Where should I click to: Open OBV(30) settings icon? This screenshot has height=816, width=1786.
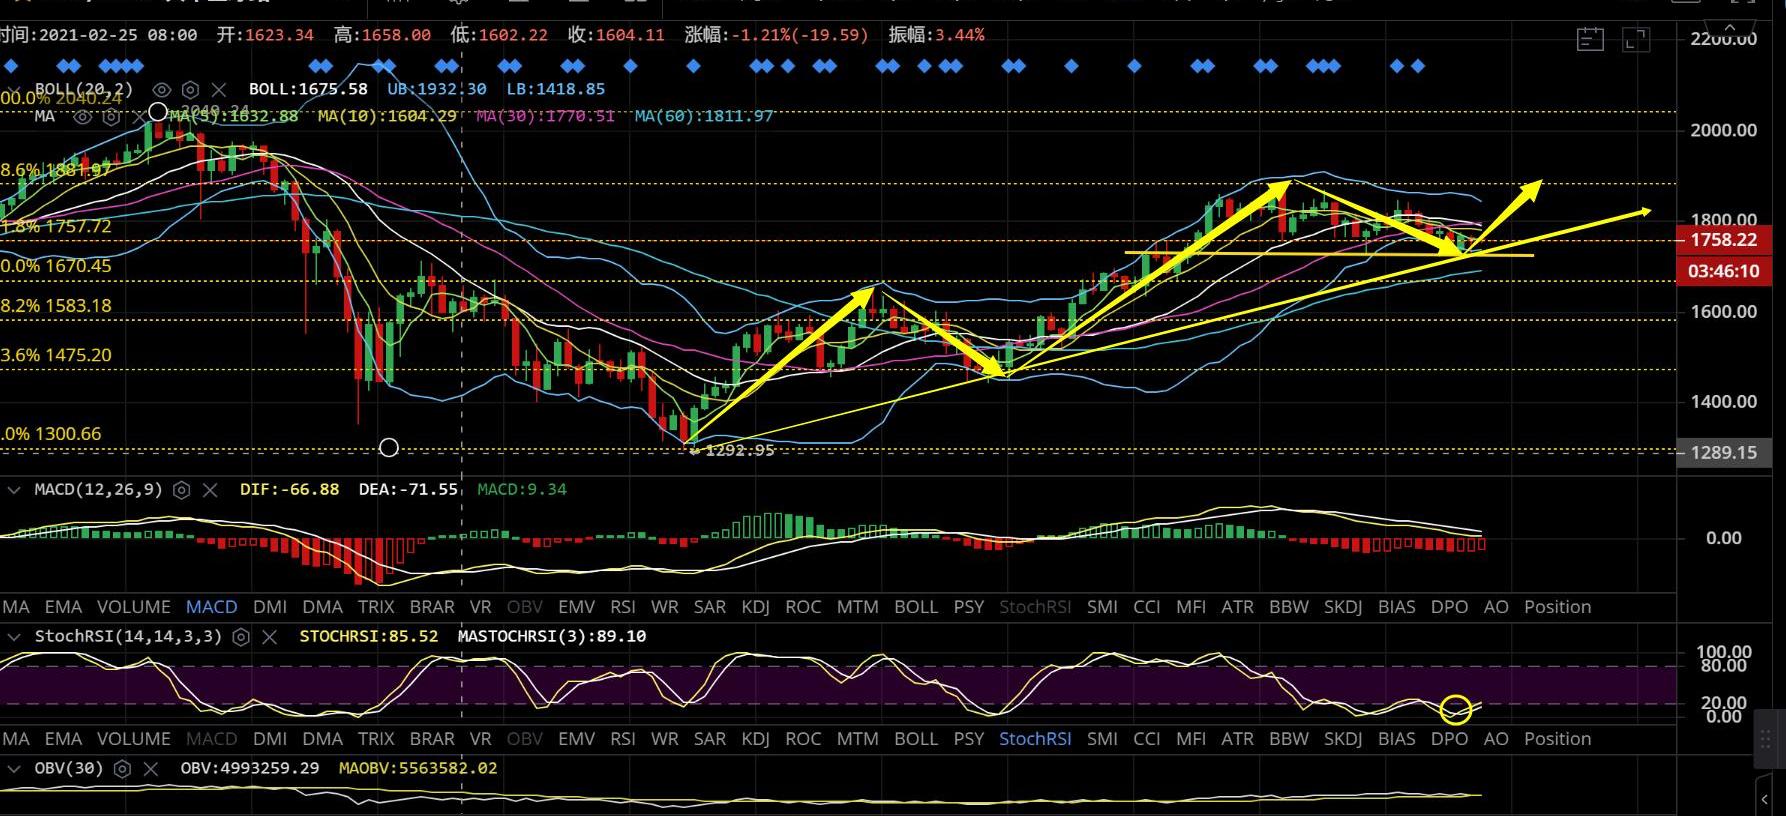pyautogui.click(x=122, y=769)
